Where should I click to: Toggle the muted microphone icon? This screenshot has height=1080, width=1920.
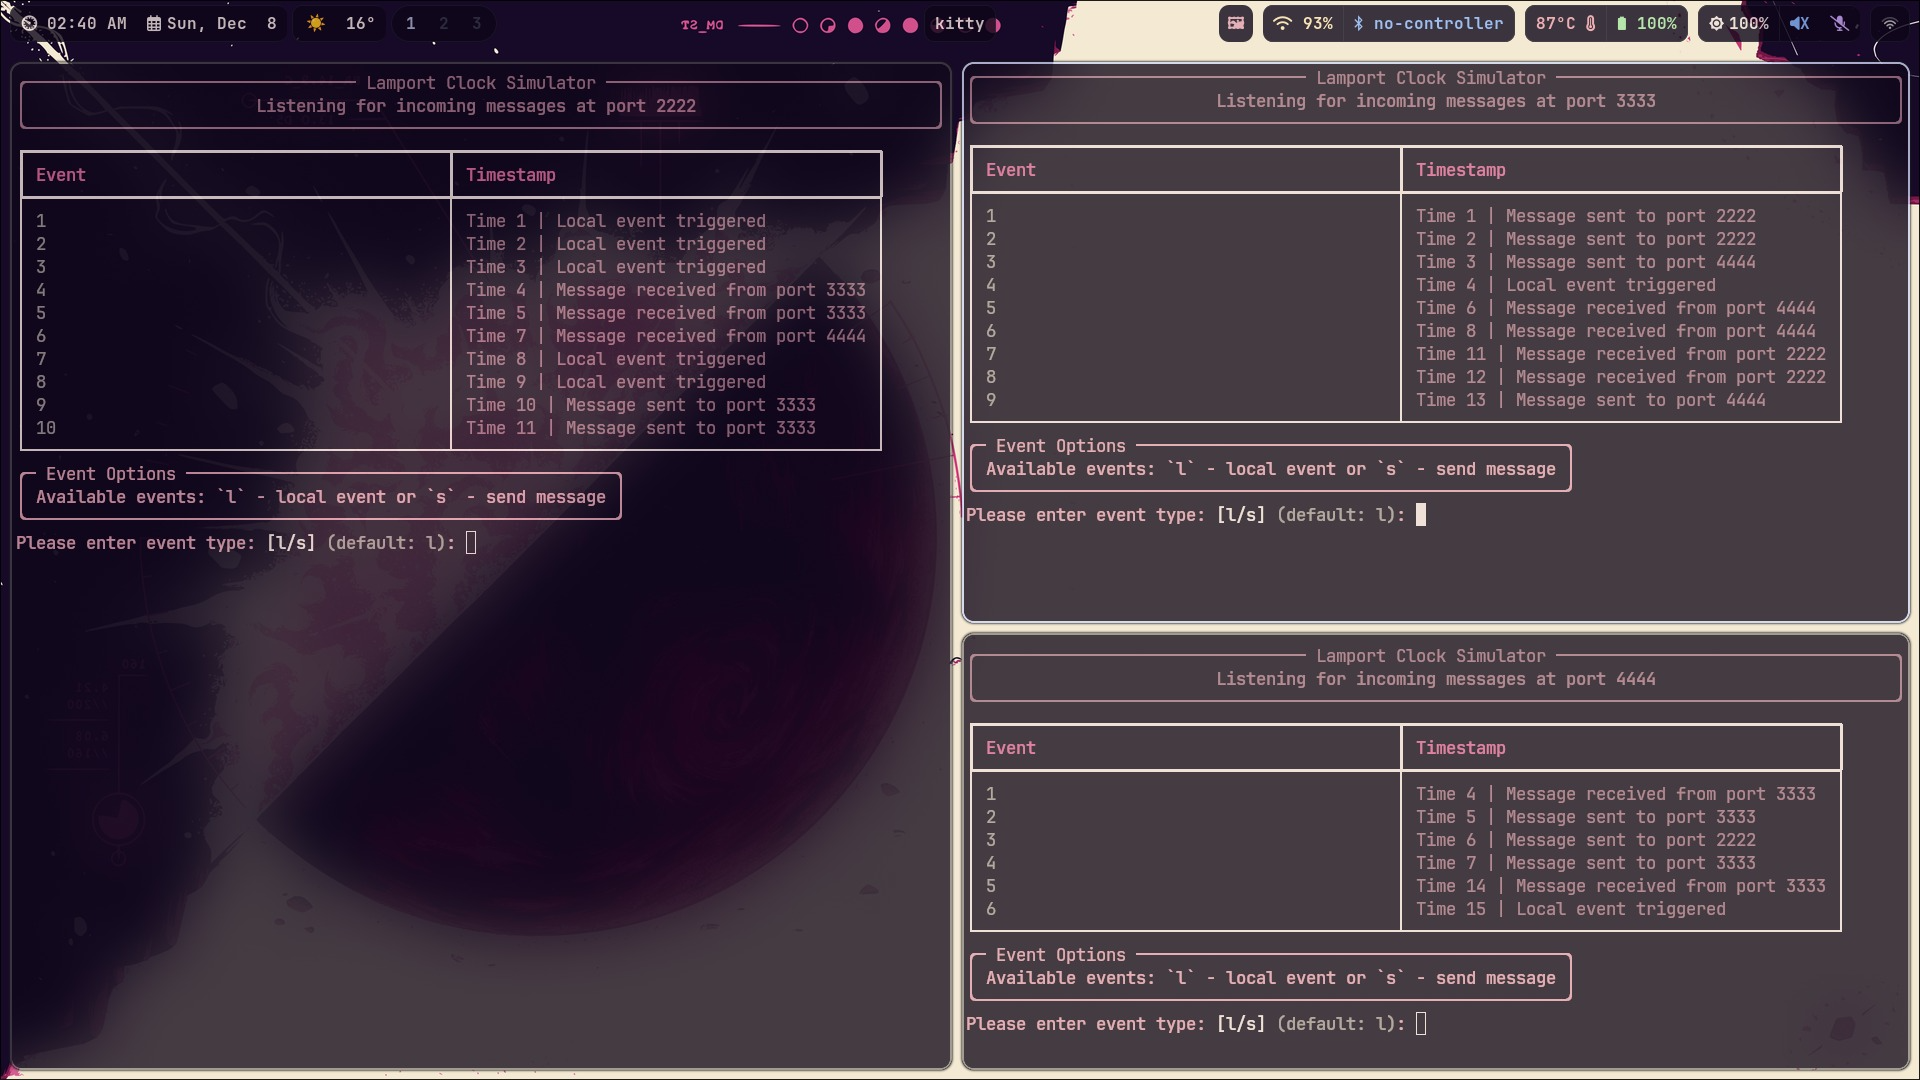[1840, 23]
